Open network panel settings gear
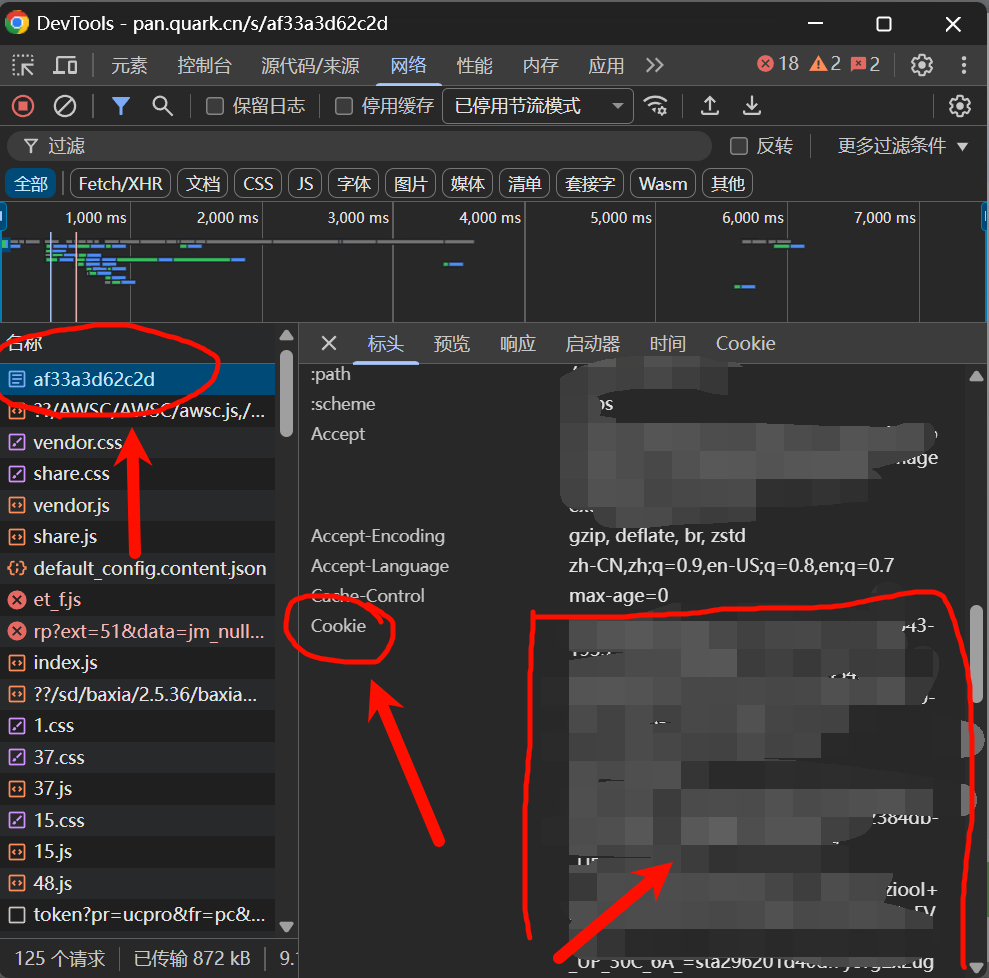989x978 pixels. (x=960, y=106)
